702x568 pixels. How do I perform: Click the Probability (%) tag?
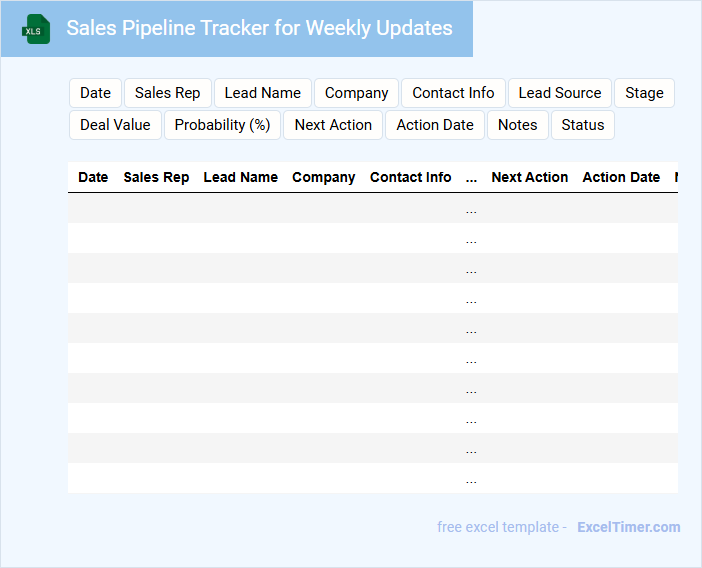(222, 125)
